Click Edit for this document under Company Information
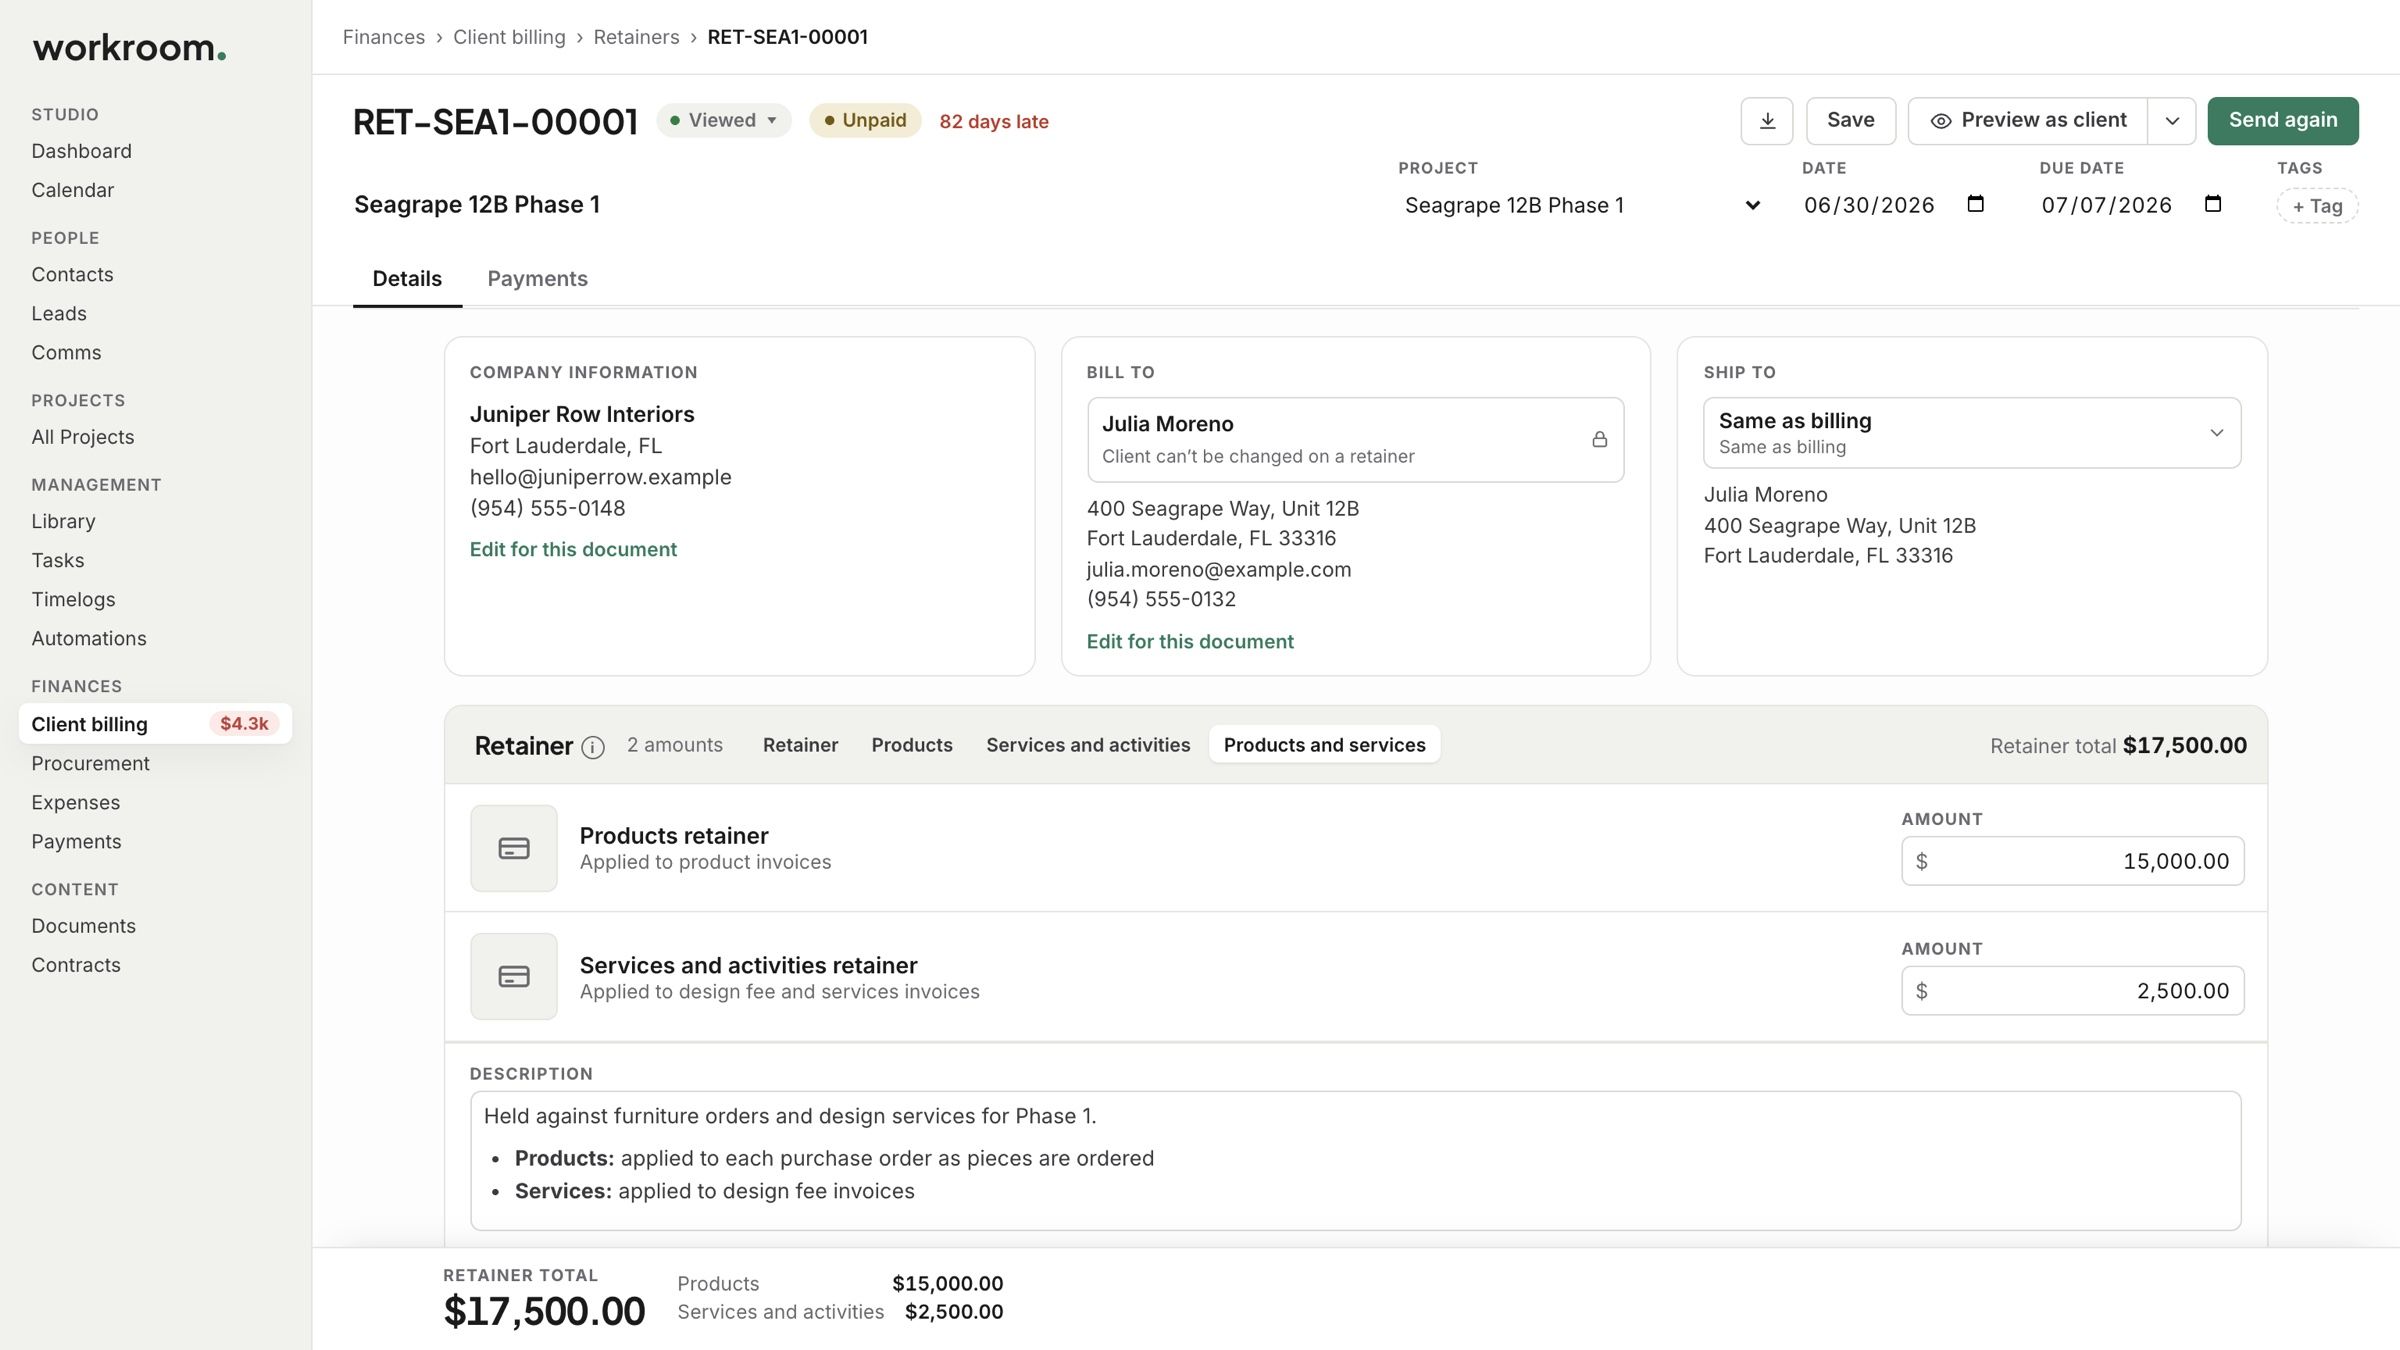 coord(573,550)
